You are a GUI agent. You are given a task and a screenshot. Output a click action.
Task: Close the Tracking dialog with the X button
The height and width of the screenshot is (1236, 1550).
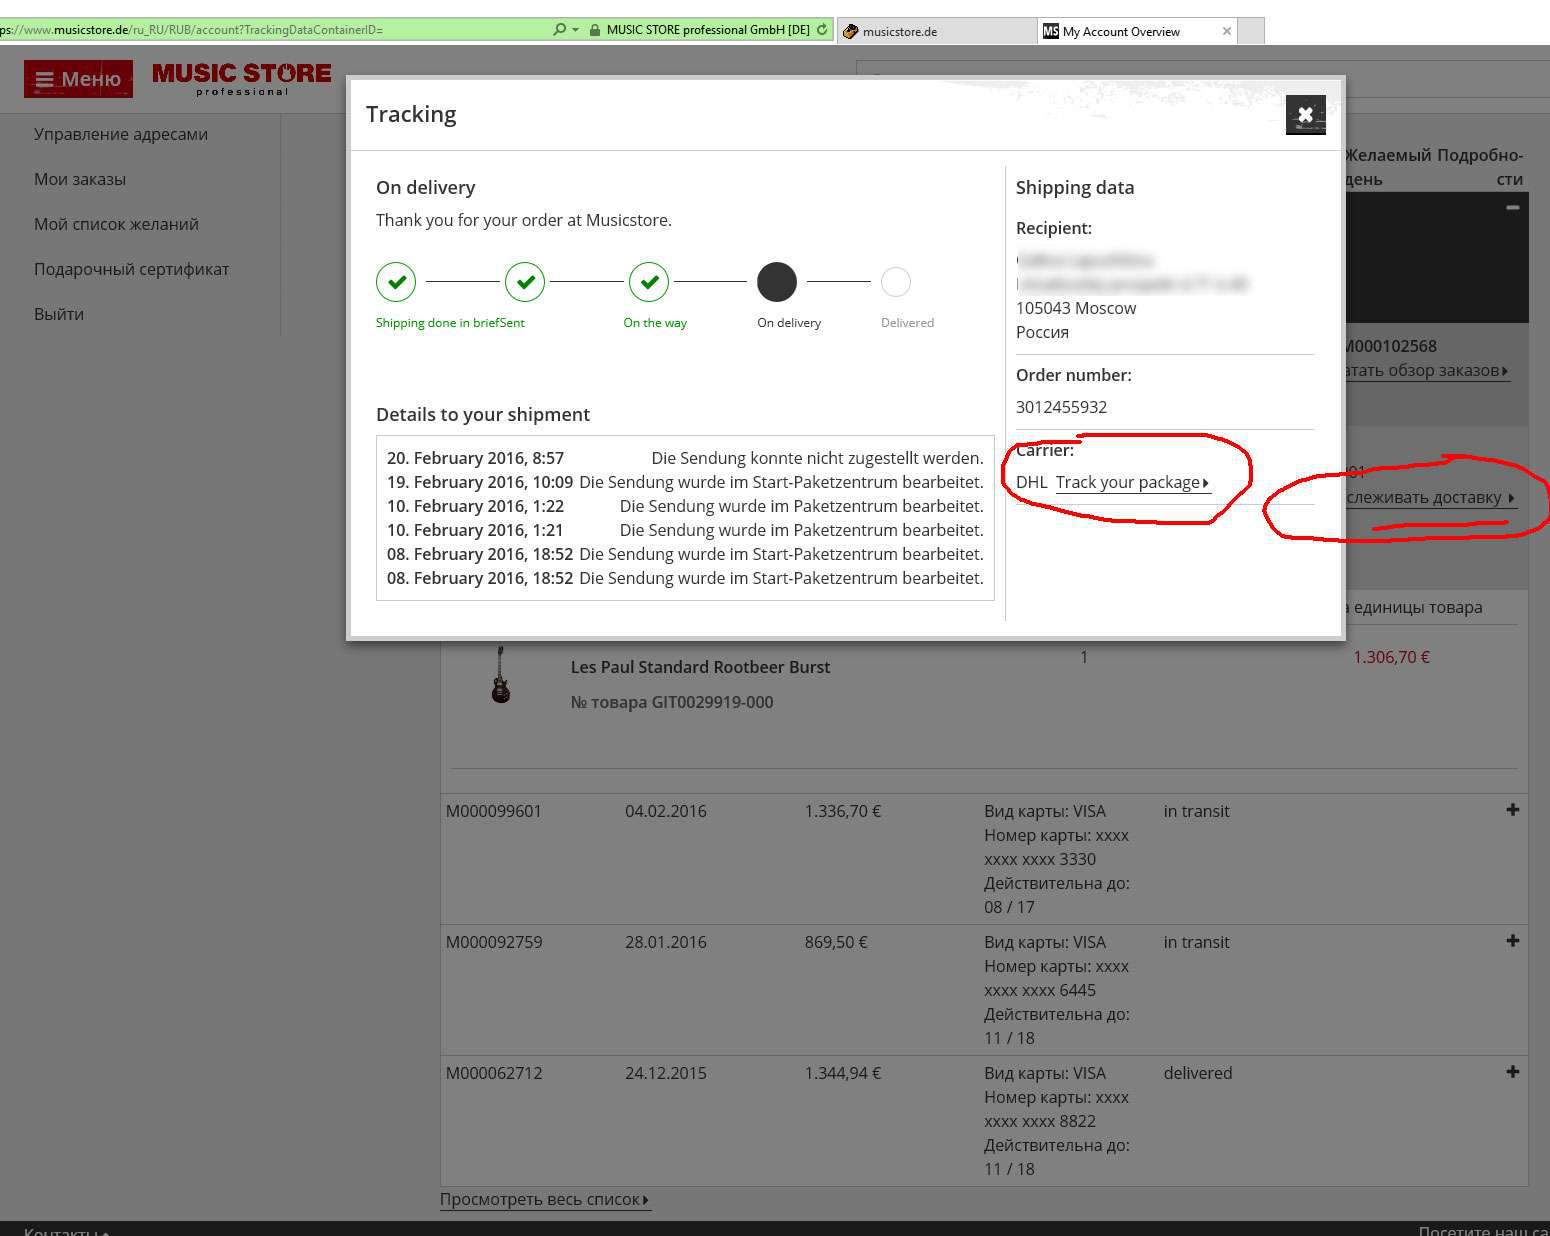point(1305,115)
